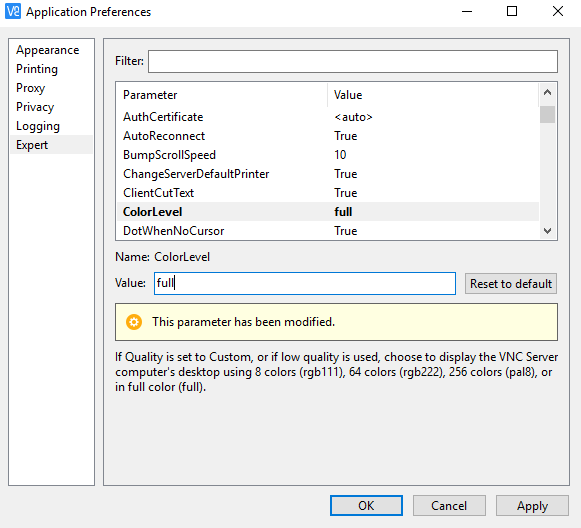The height and width of the screenshot is (528, 581).
Task: Click the parameter list scroll down arrow
Action: [547, 231]
